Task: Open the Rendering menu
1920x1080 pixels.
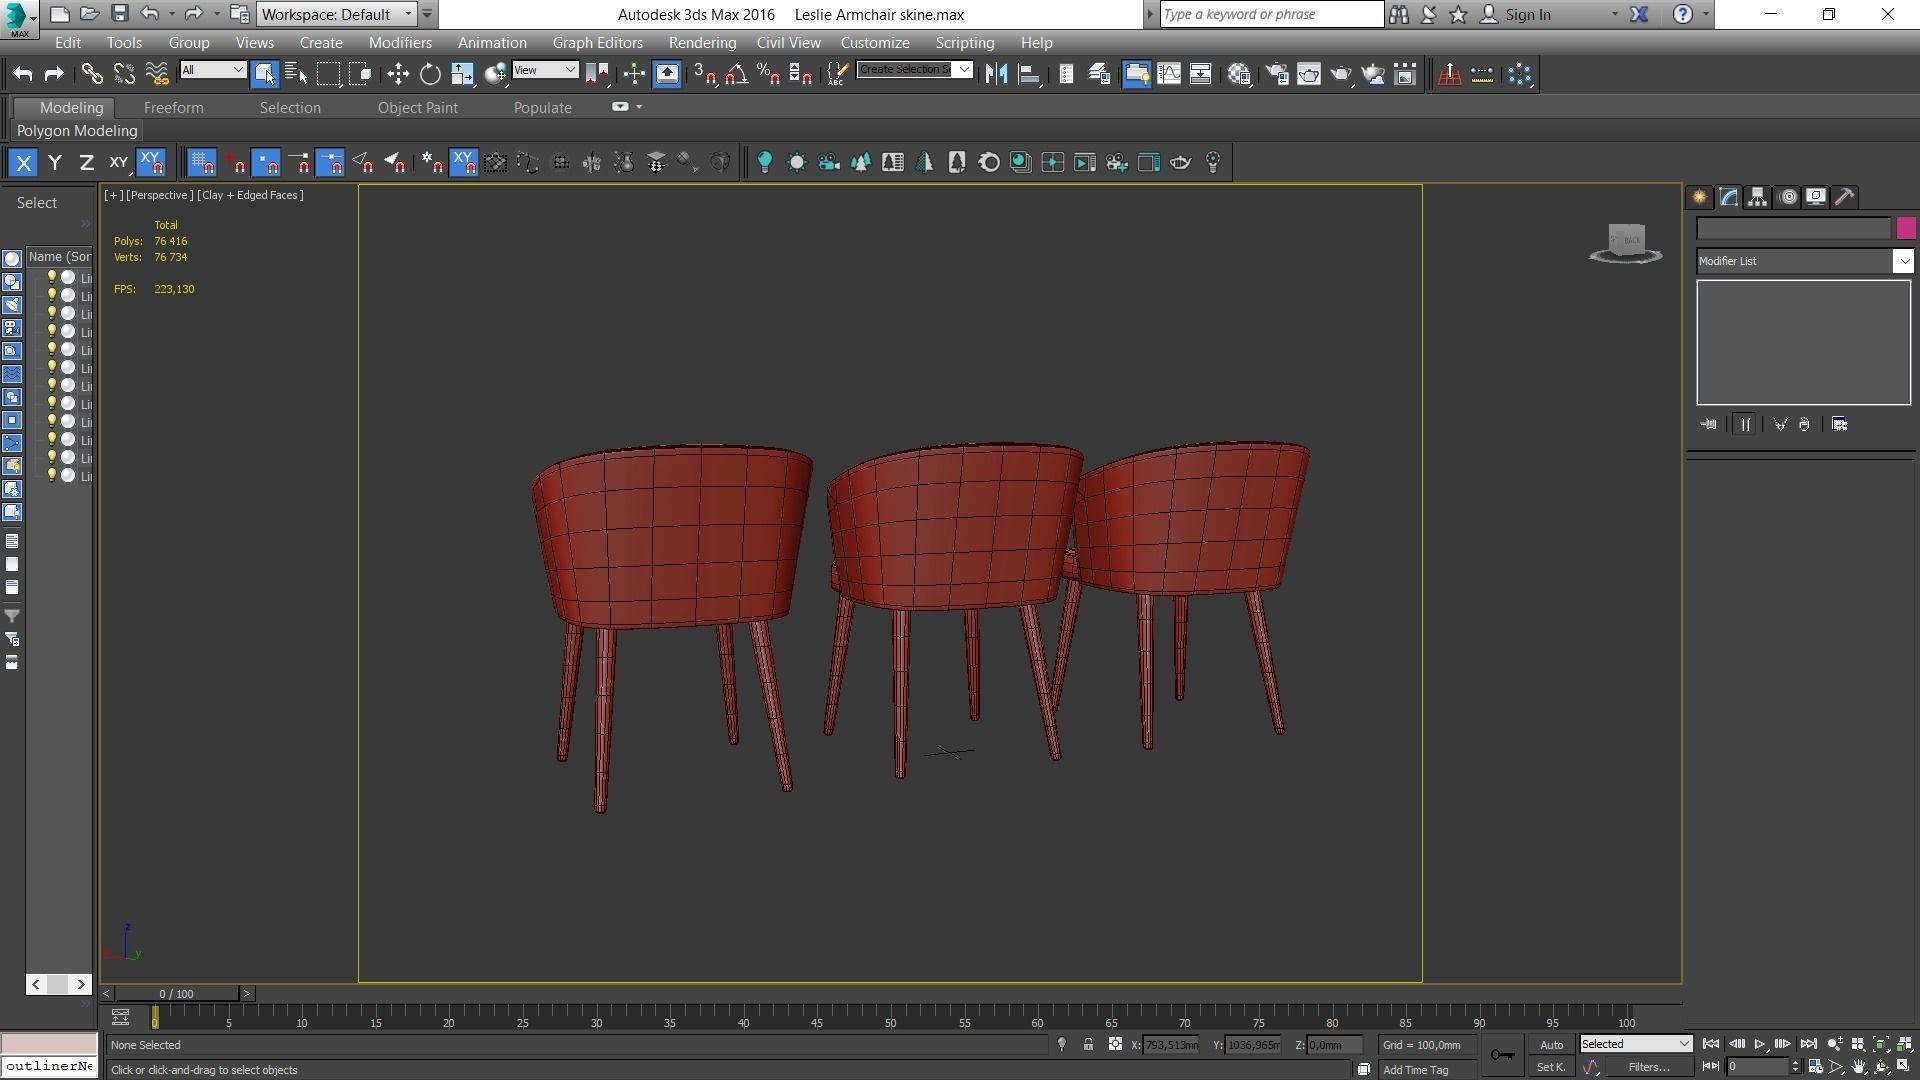Action: point(702,43)
